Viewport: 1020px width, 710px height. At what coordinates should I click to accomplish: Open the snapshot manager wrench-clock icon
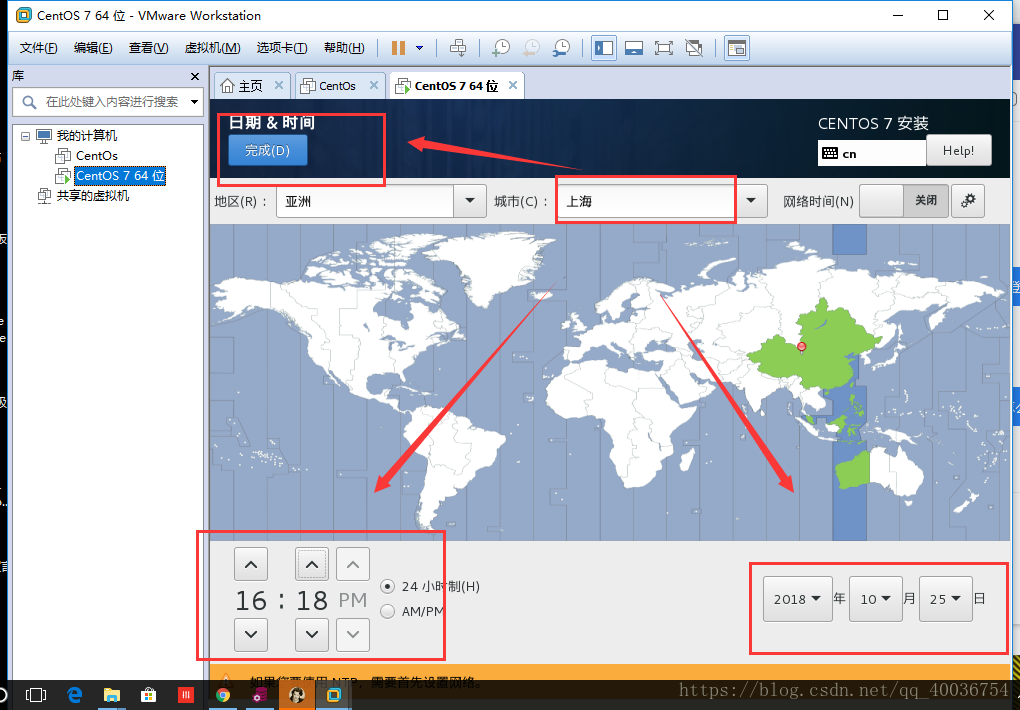(561, 48)
